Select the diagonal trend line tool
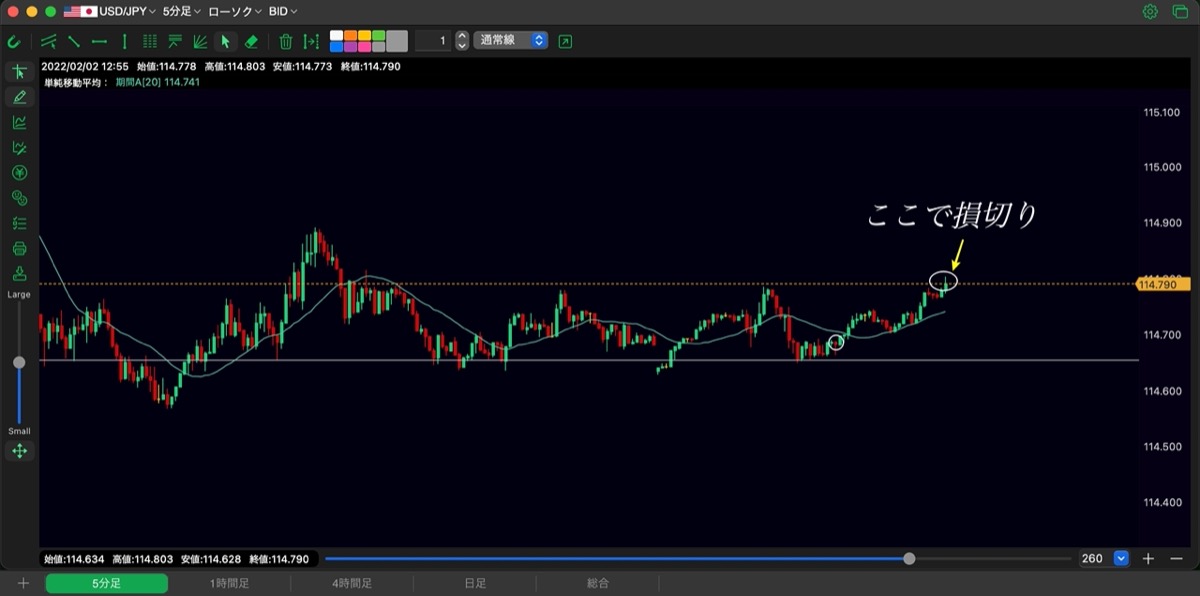This screenshot has height=596, width=1200. coord(74,42)
